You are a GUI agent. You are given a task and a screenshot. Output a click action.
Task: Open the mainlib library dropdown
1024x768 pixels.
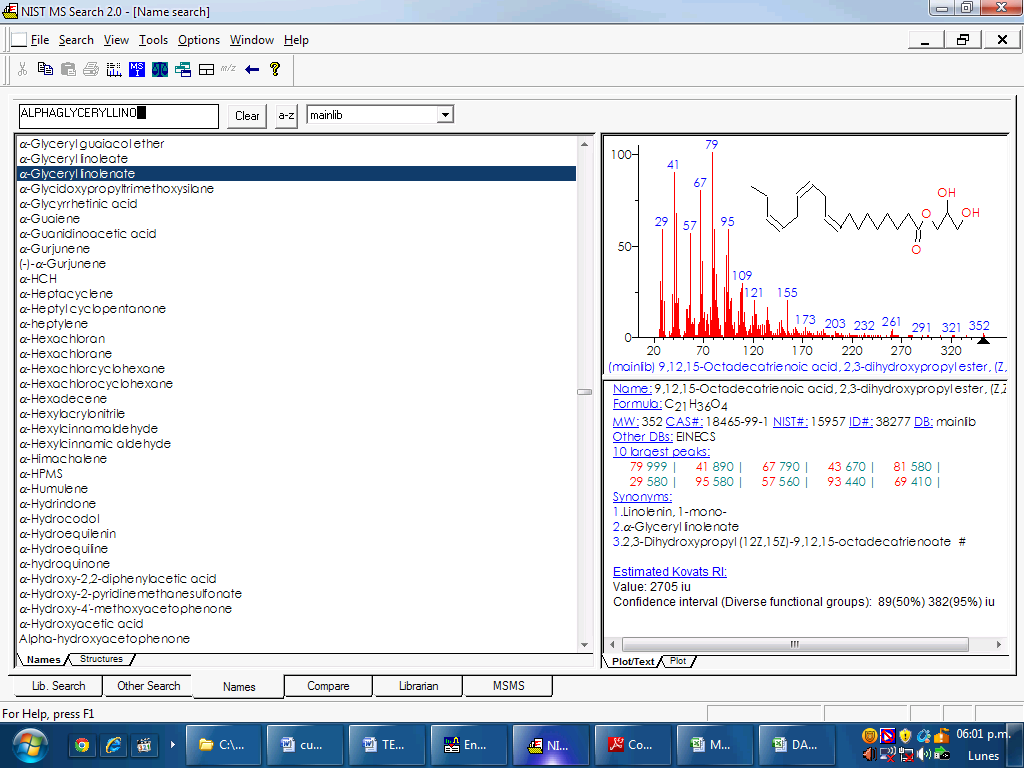tap(445, 115)
